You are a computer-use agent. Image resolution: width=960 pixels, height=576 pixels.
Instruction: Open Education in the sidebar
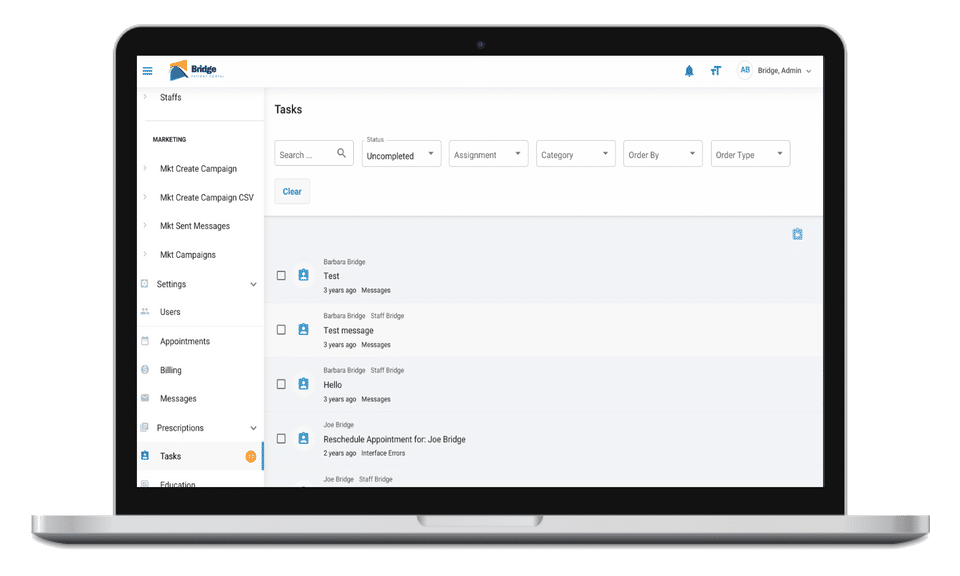click(178, 484)
